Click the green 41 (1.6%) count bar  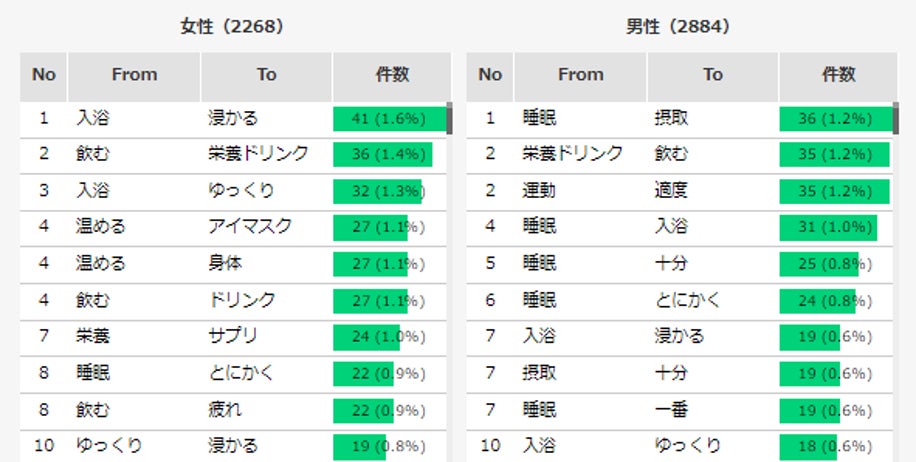(x=389, y=119)
